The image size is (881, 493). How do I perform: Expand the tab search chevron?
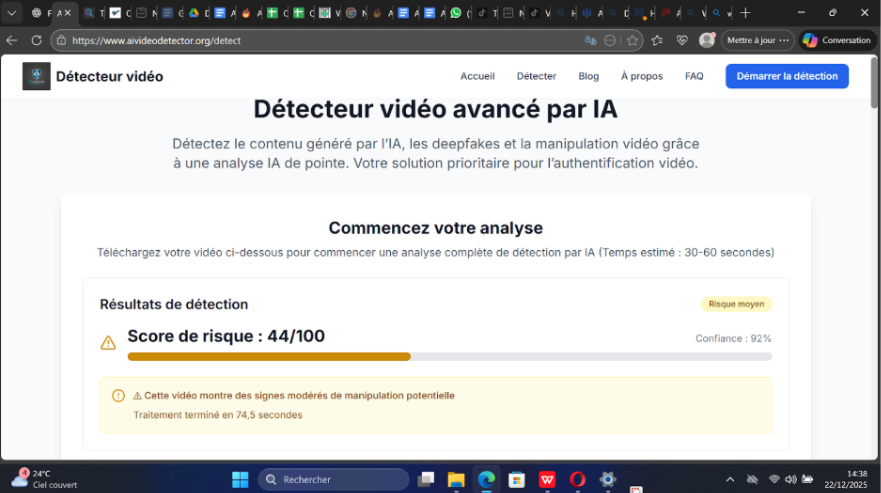click(13, 13)
